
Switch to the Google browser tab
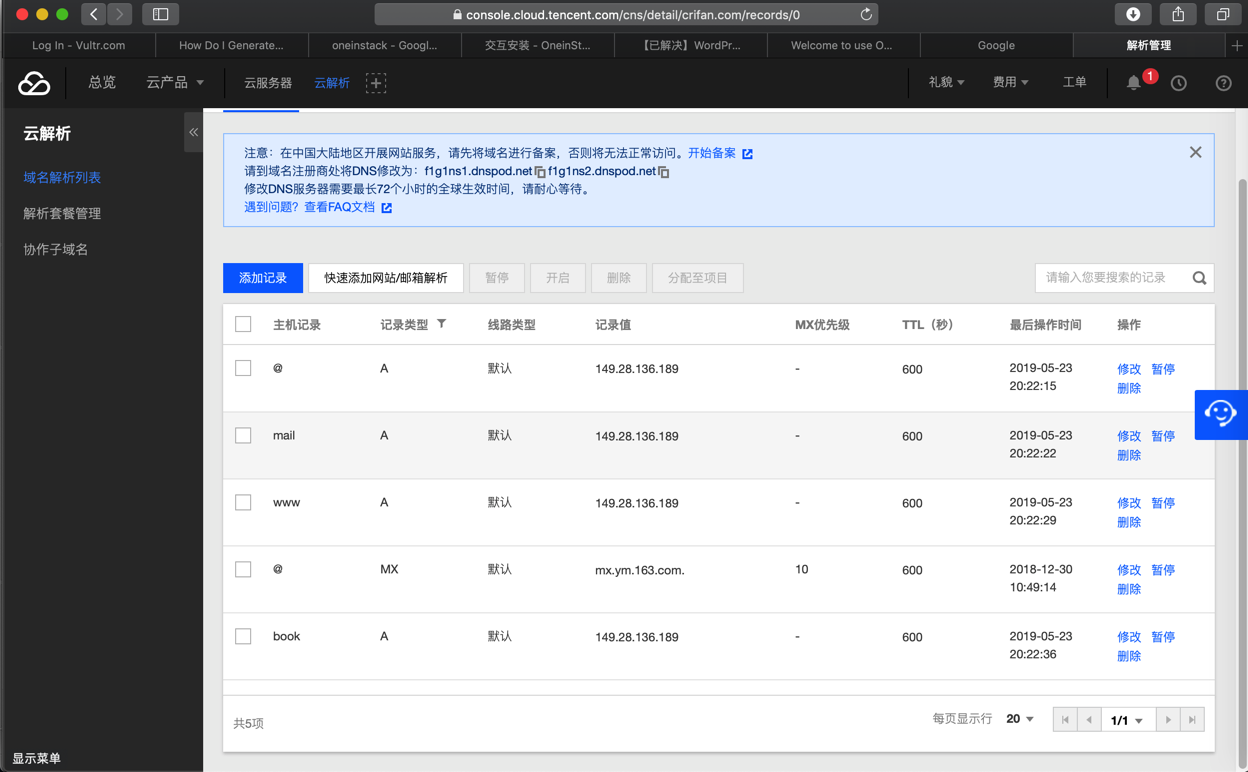tap(995, 45)
